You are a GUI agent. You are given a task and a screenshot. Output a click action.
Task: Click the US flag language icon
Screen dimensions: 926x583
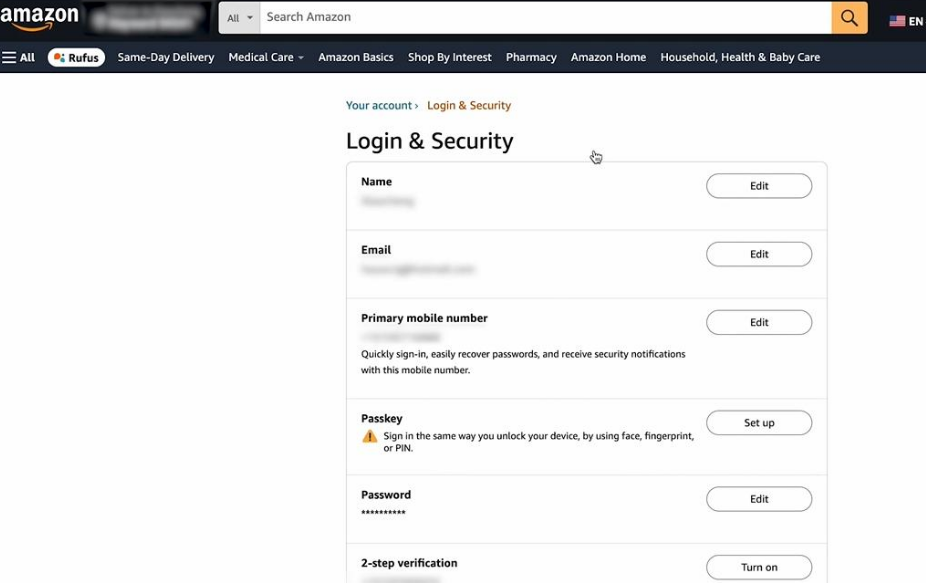pyautogui.click(x=897, y=21)
